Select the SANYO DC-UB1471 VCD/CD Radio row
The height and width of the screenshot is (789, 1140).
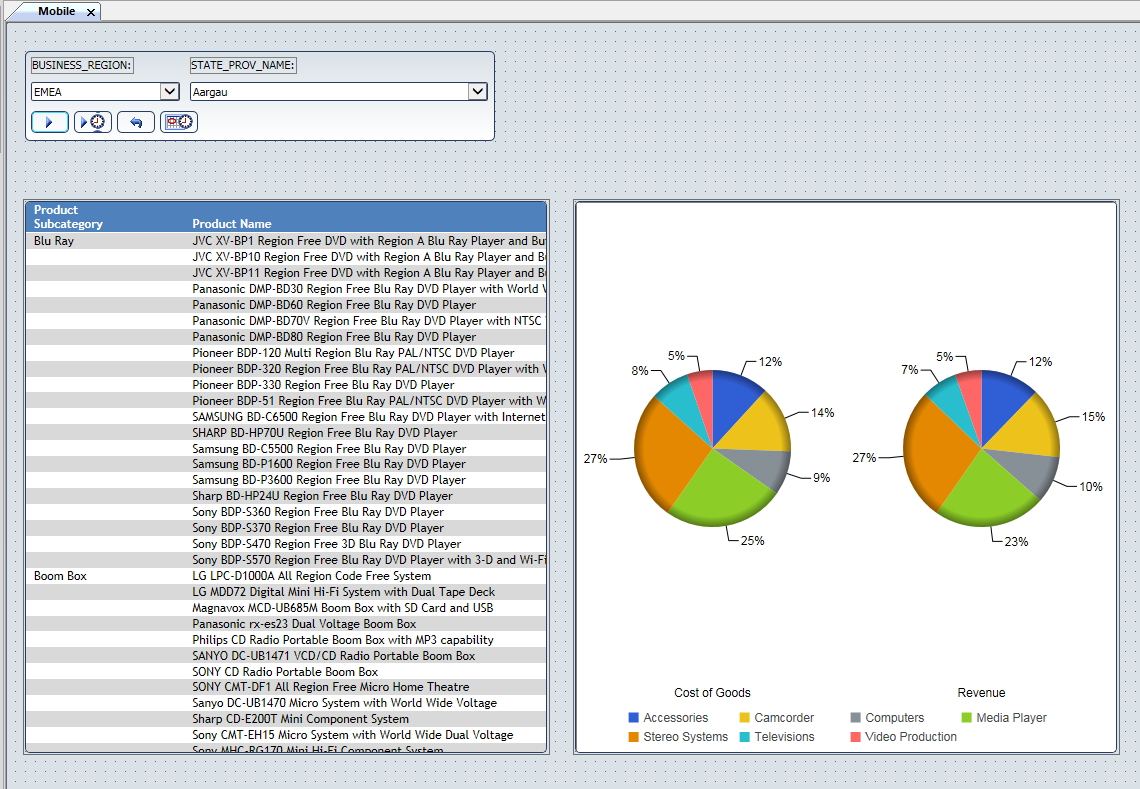(x=286, y=656)
